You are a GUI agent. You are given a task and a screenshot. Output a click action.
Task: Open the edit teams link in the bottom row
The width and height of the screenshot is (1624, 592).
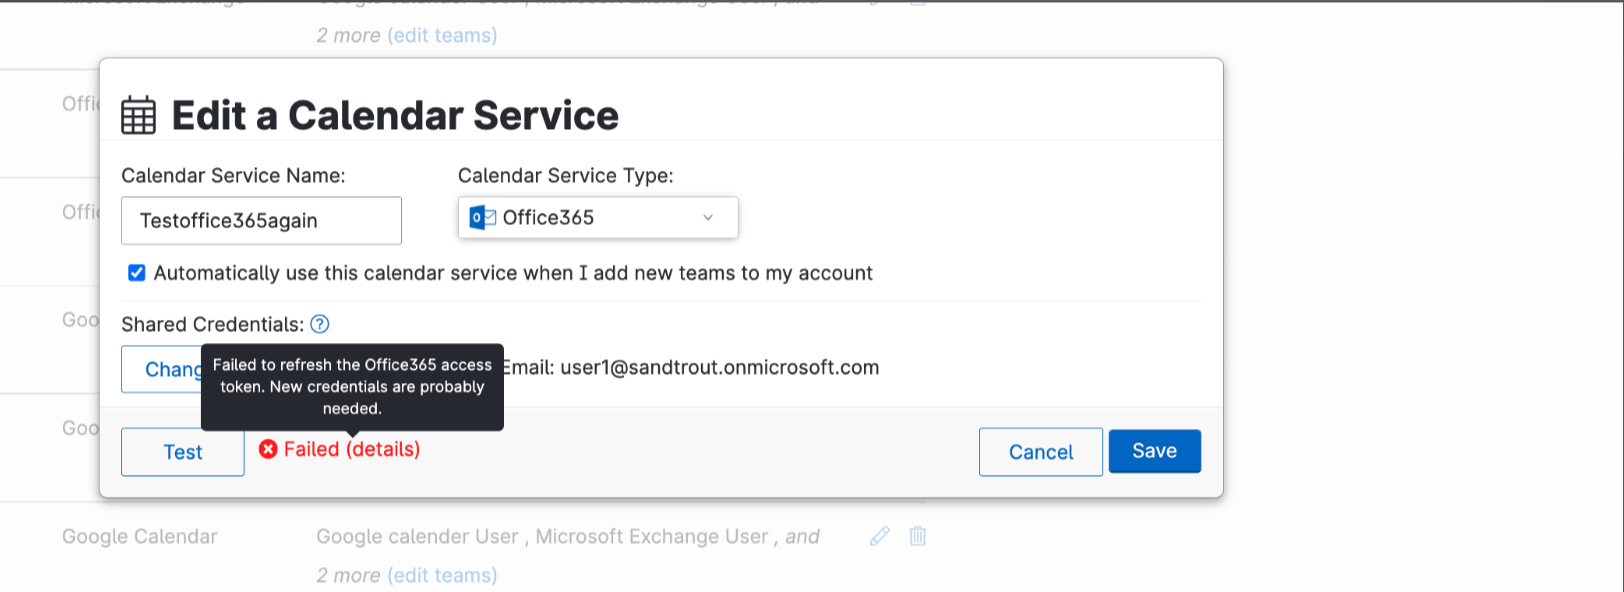[442, 576]
